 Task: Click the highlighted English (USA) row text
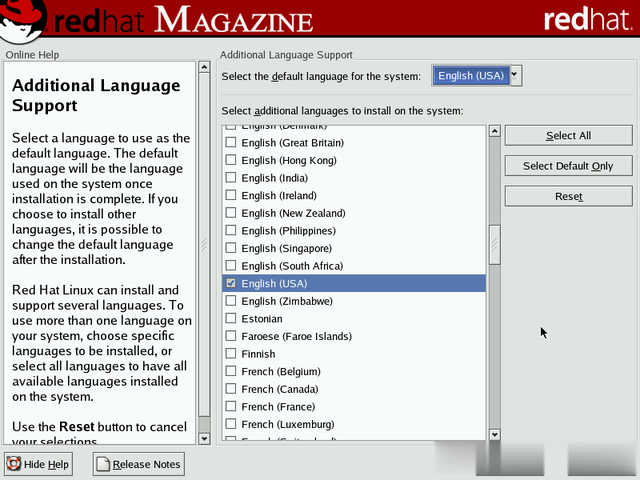tap(274, 284)
